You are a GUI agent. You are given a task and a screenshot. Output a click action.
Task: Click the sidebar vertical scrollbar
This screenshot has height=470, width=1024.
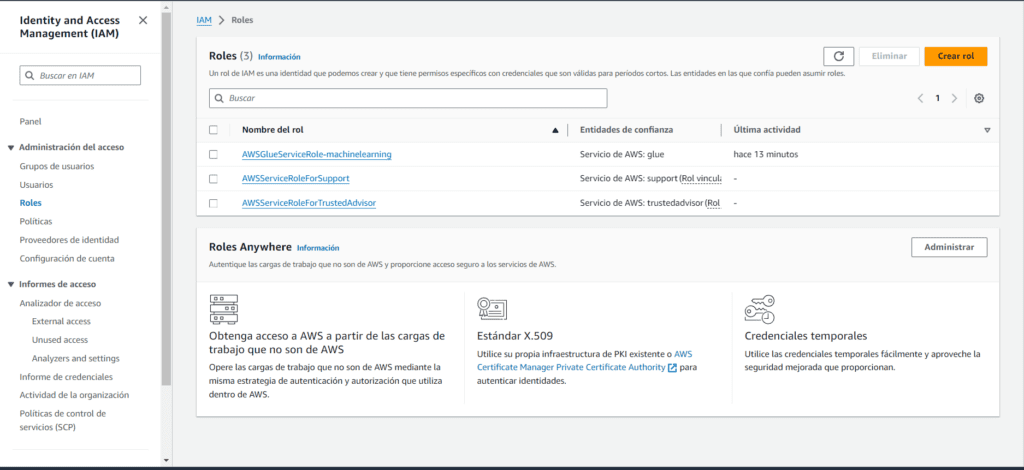[x=165, y=200]
